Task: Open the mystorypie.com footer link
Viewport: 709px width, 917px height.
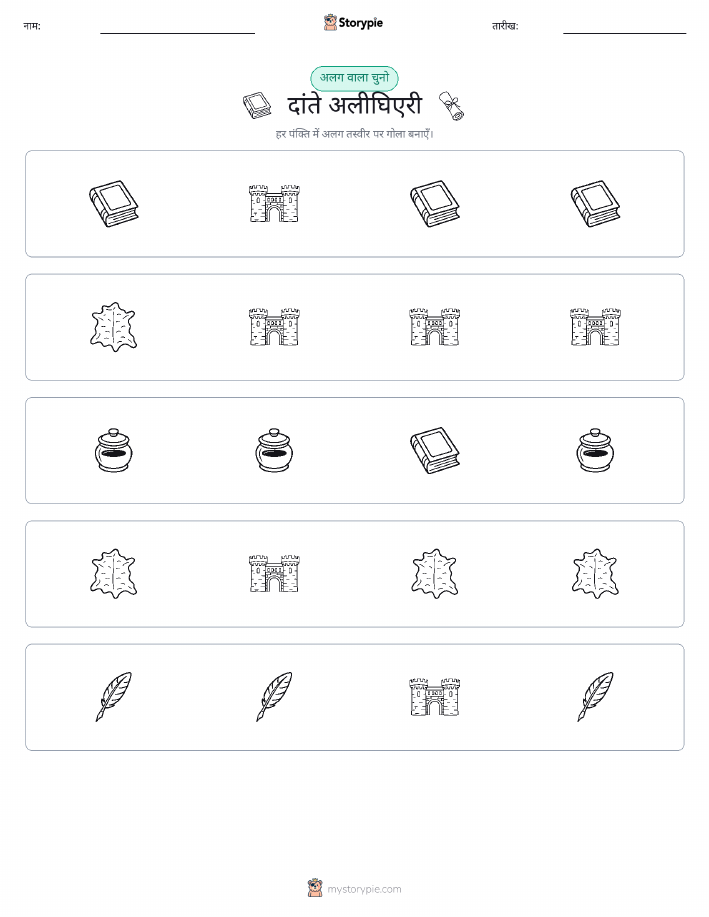Action: click(354, 889)
